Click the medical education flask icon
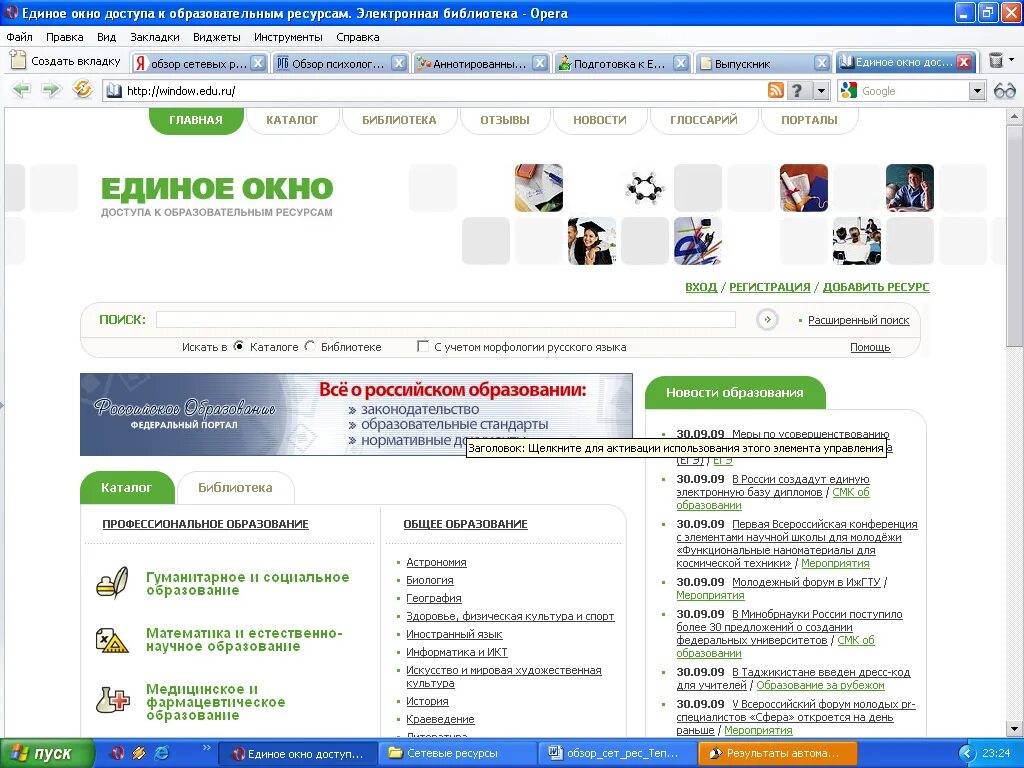The height and width of the screenshot is (768, 1024). coord(112,699)
